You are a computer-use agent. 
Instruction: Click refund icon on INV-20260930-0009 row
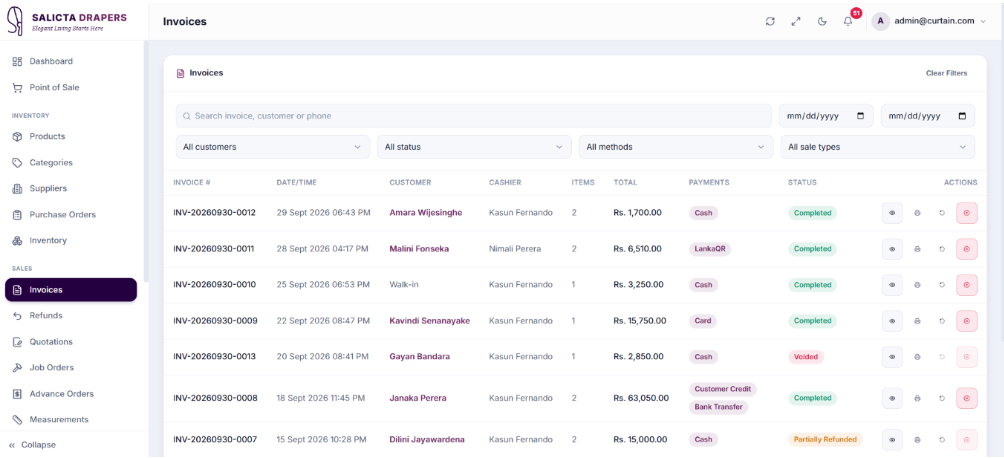click(x=942, y=321)
